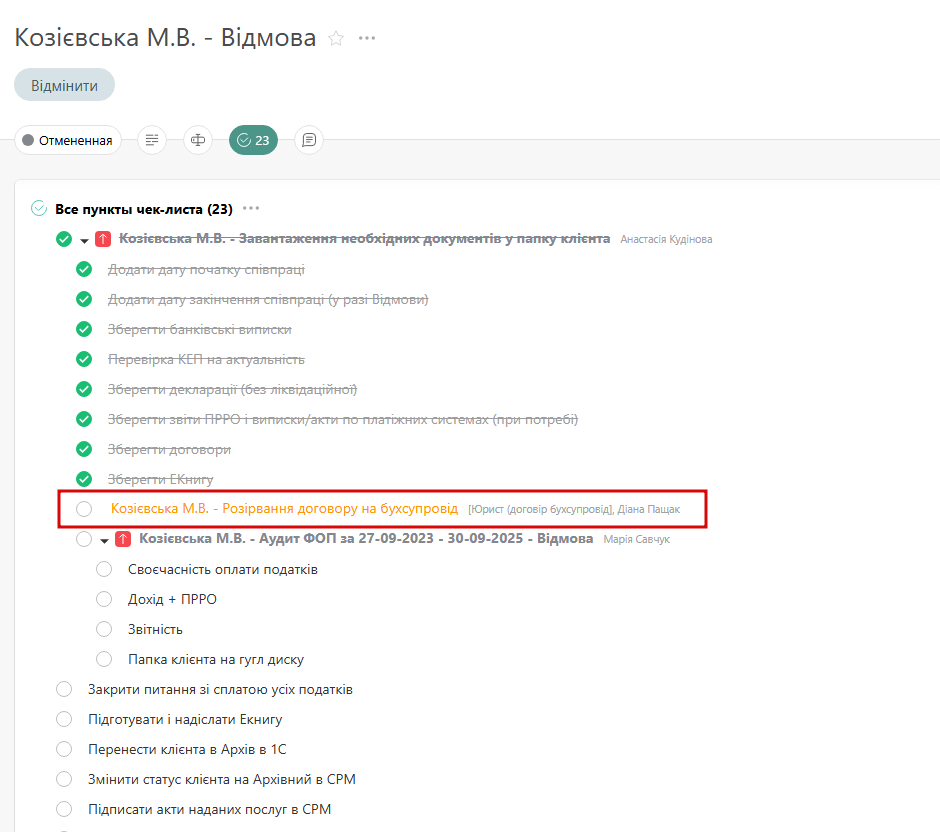Uncheck Додати дату початку співпраці
This screenshot has height=832, width=940.
[x=84, y=269]
